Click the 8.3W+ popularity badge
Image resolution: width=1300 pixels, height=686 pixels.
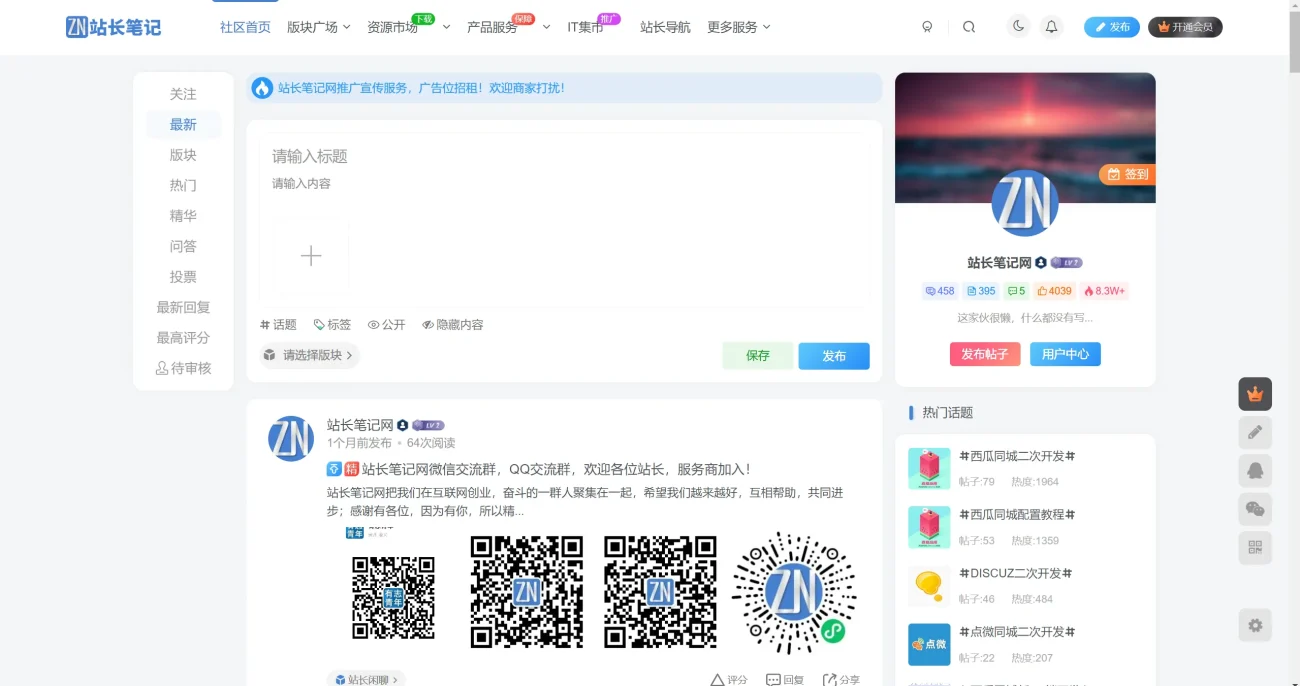coord(1104,291)
